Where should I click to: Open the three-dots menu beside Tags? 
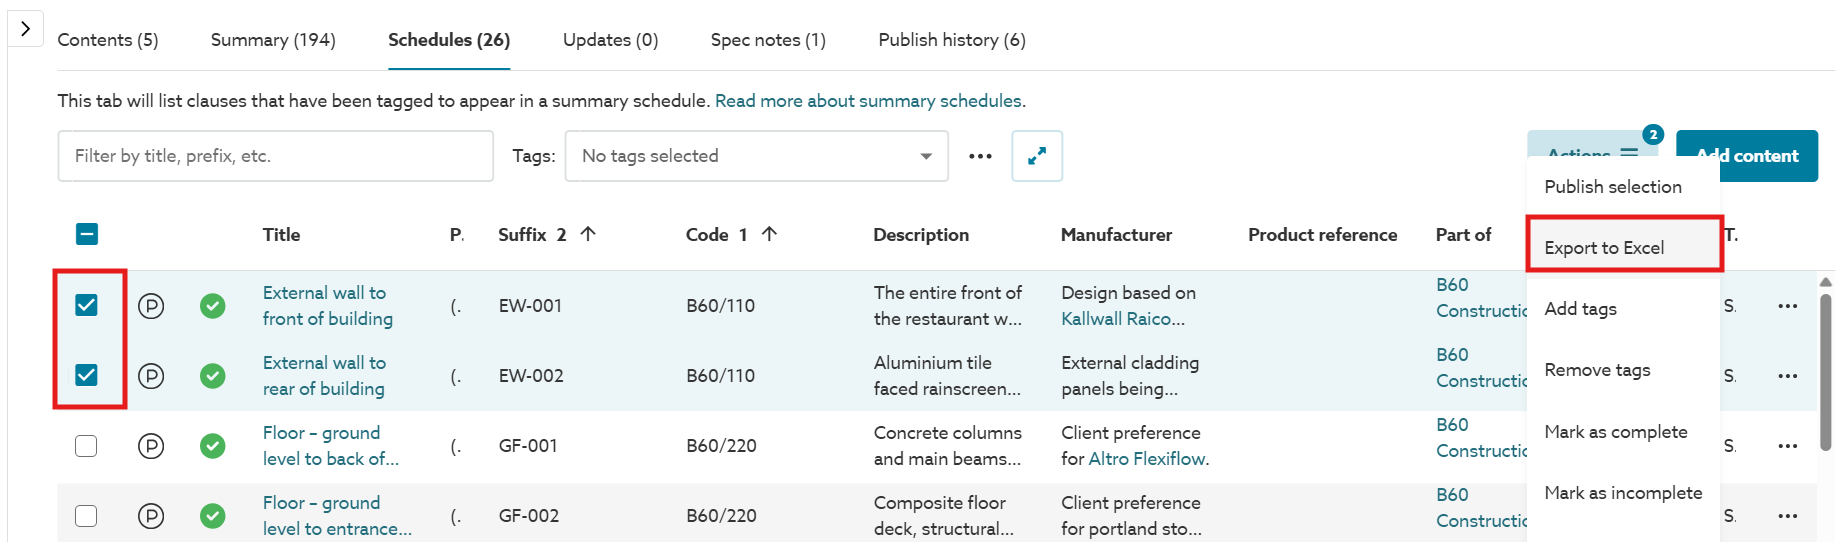tap(980, 156)
